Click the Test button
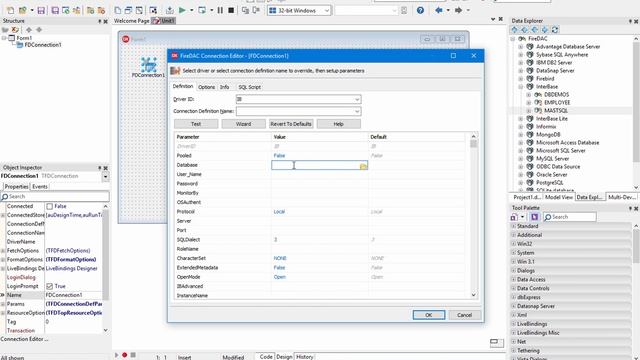Screen dimensions: 640x360 (x=196, y=124)
